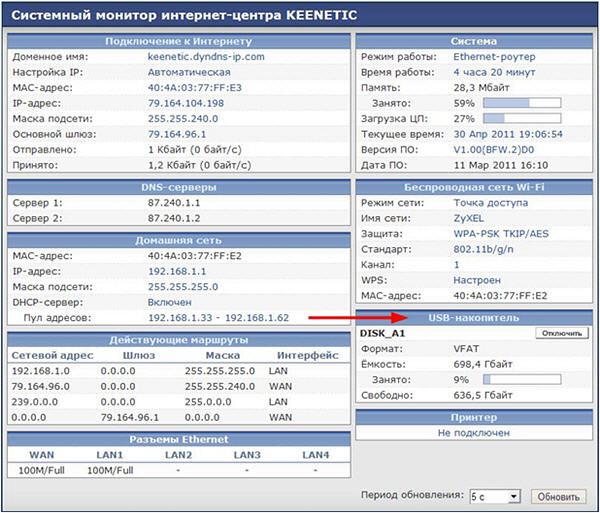The image size is (600, 513).
Task: Select the WPS Настроен status link
Action: tap(476, 280)
